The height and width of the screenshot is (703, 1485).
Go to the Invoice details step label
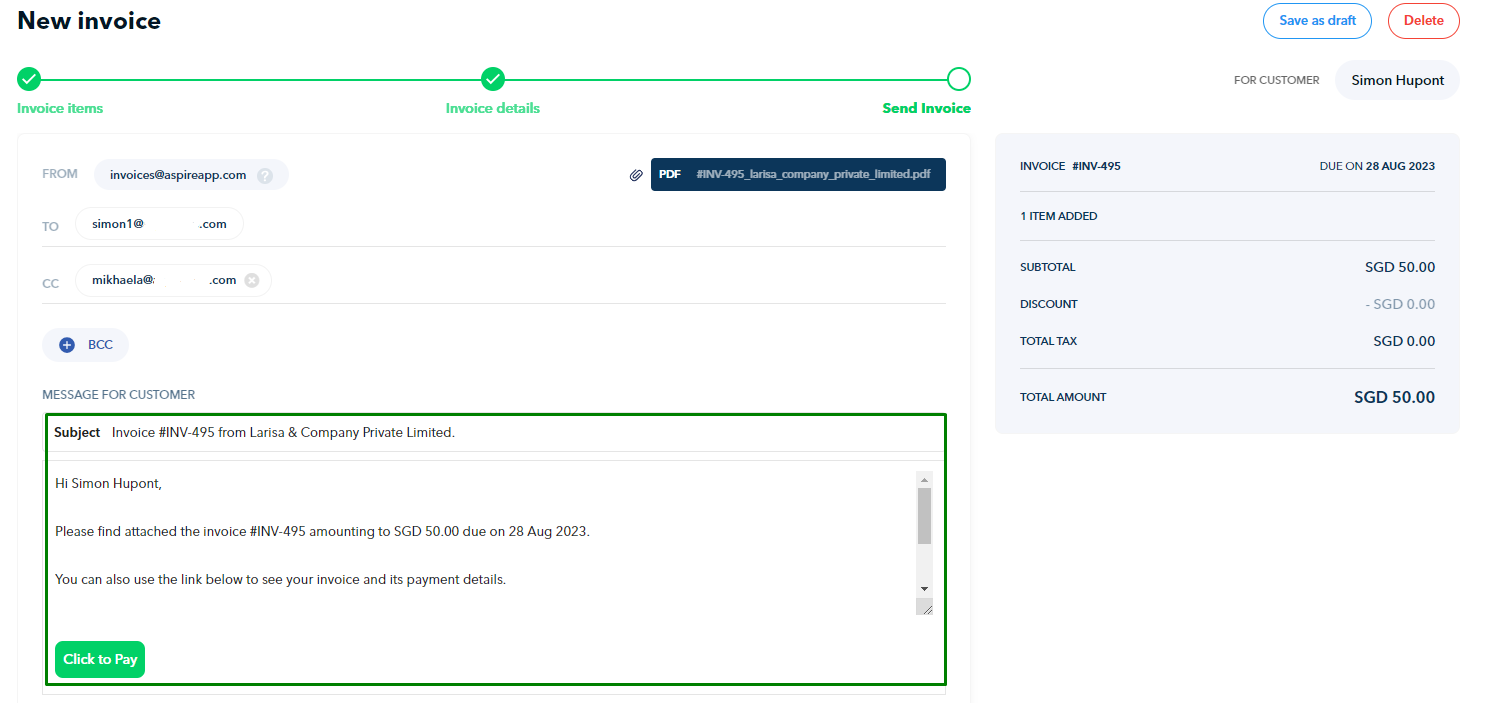(x=493, y=108)
